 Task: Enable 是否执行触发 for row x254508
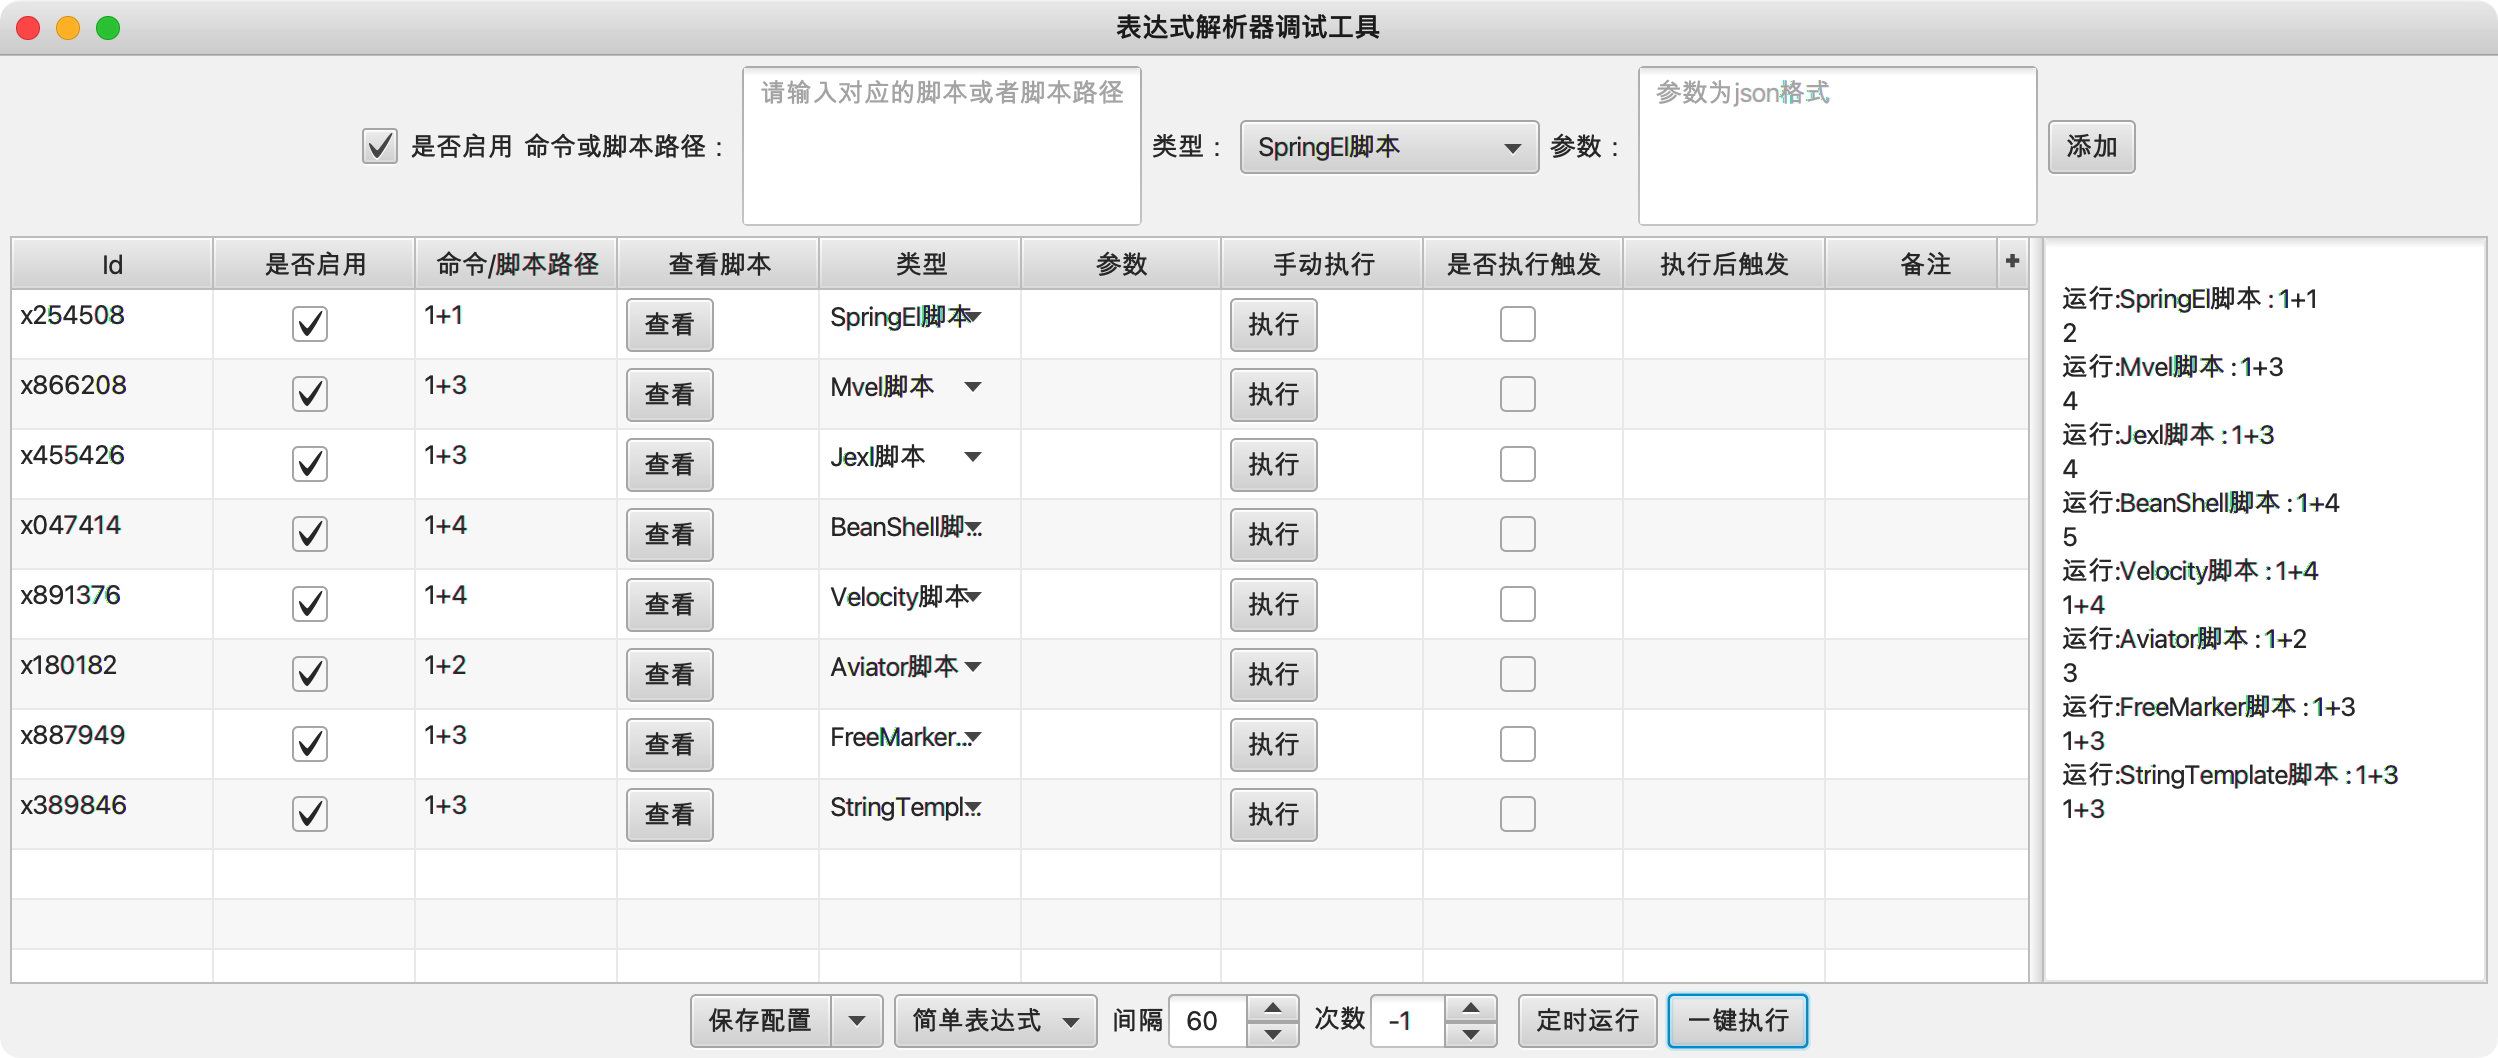[x=1518, y=324]
